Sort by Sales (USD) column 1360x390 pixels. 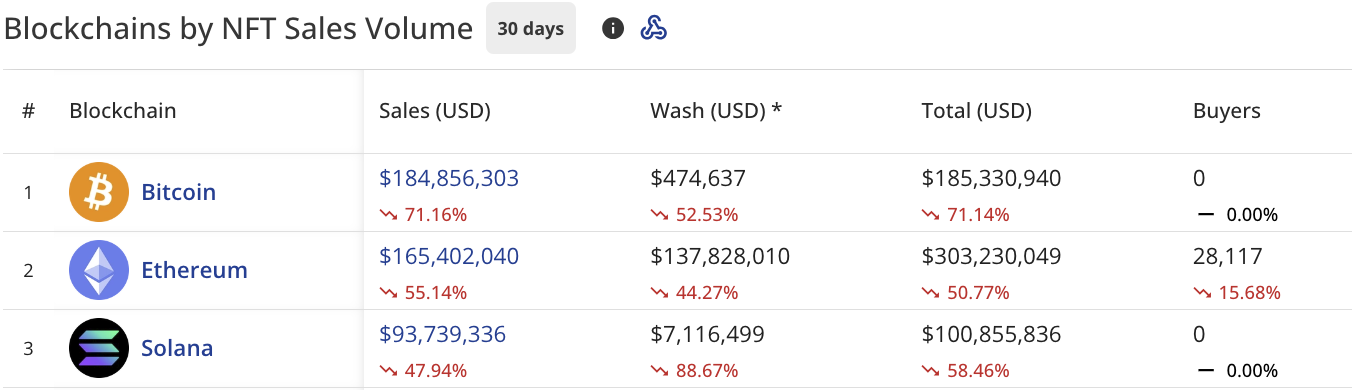(x=435, y=111)
